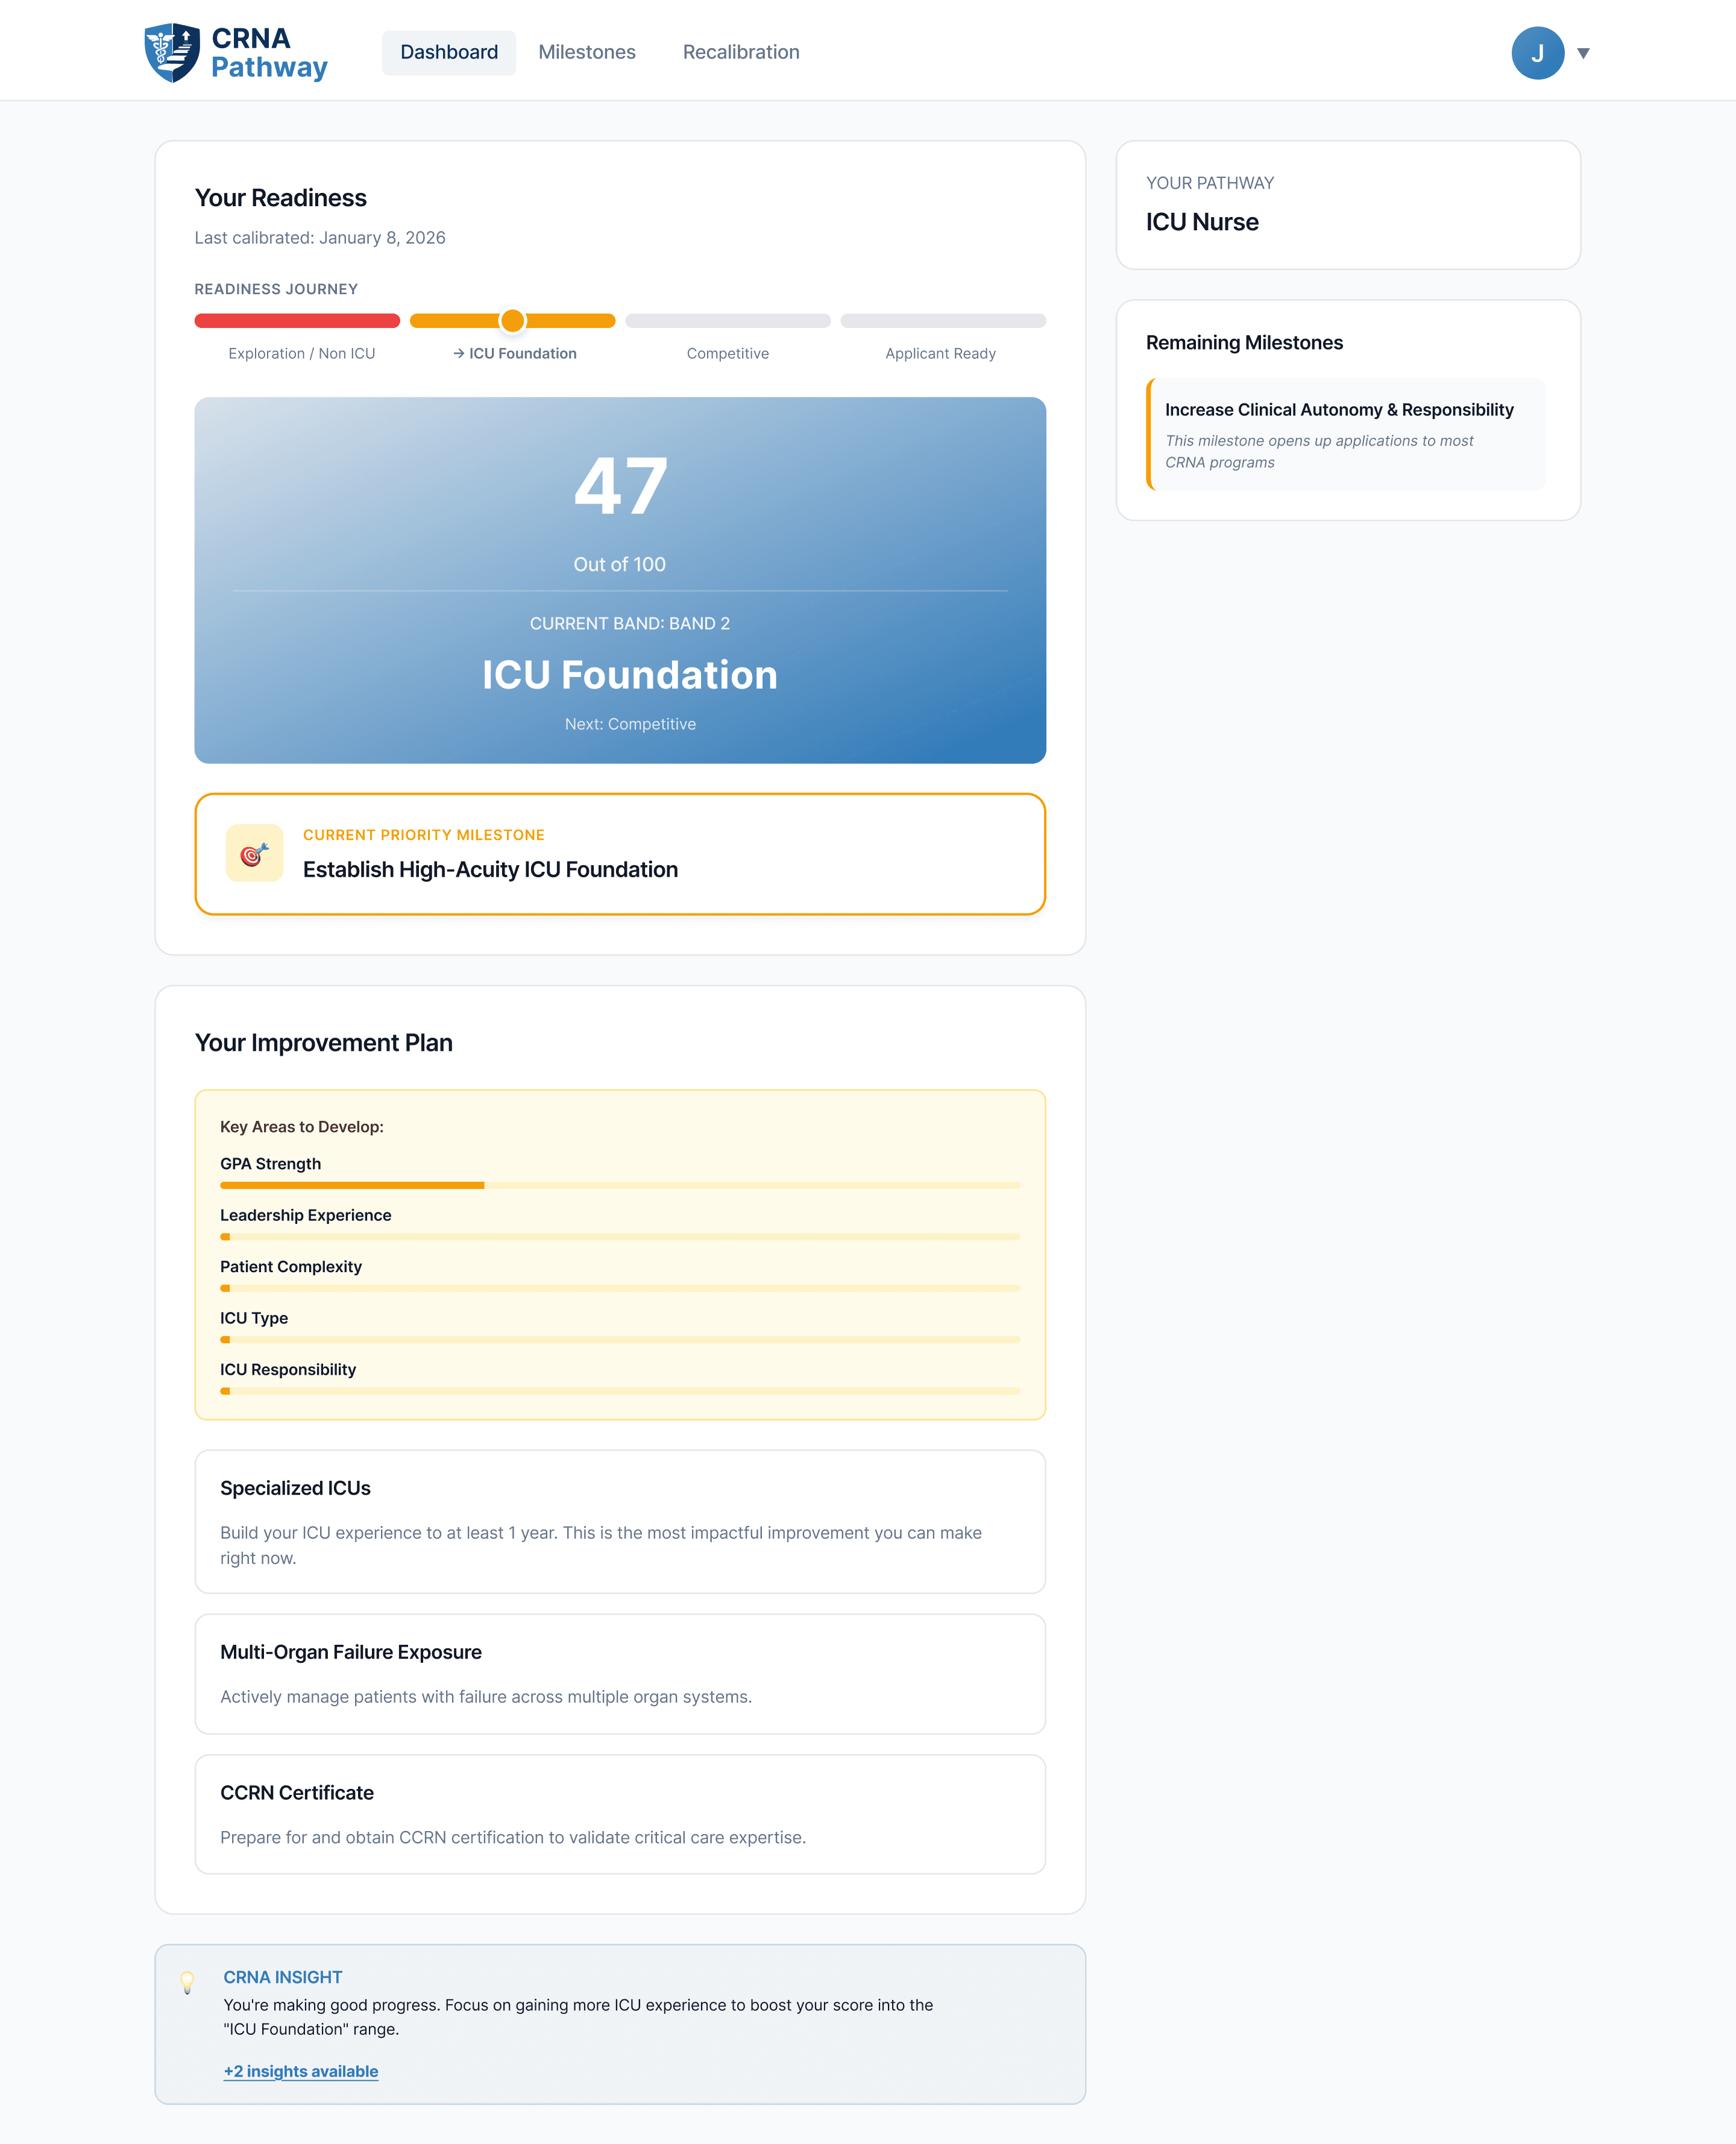Open the Specialized ICUs improvement card
This screenshot has width=1736, height=2144.
coord(620,1521)
